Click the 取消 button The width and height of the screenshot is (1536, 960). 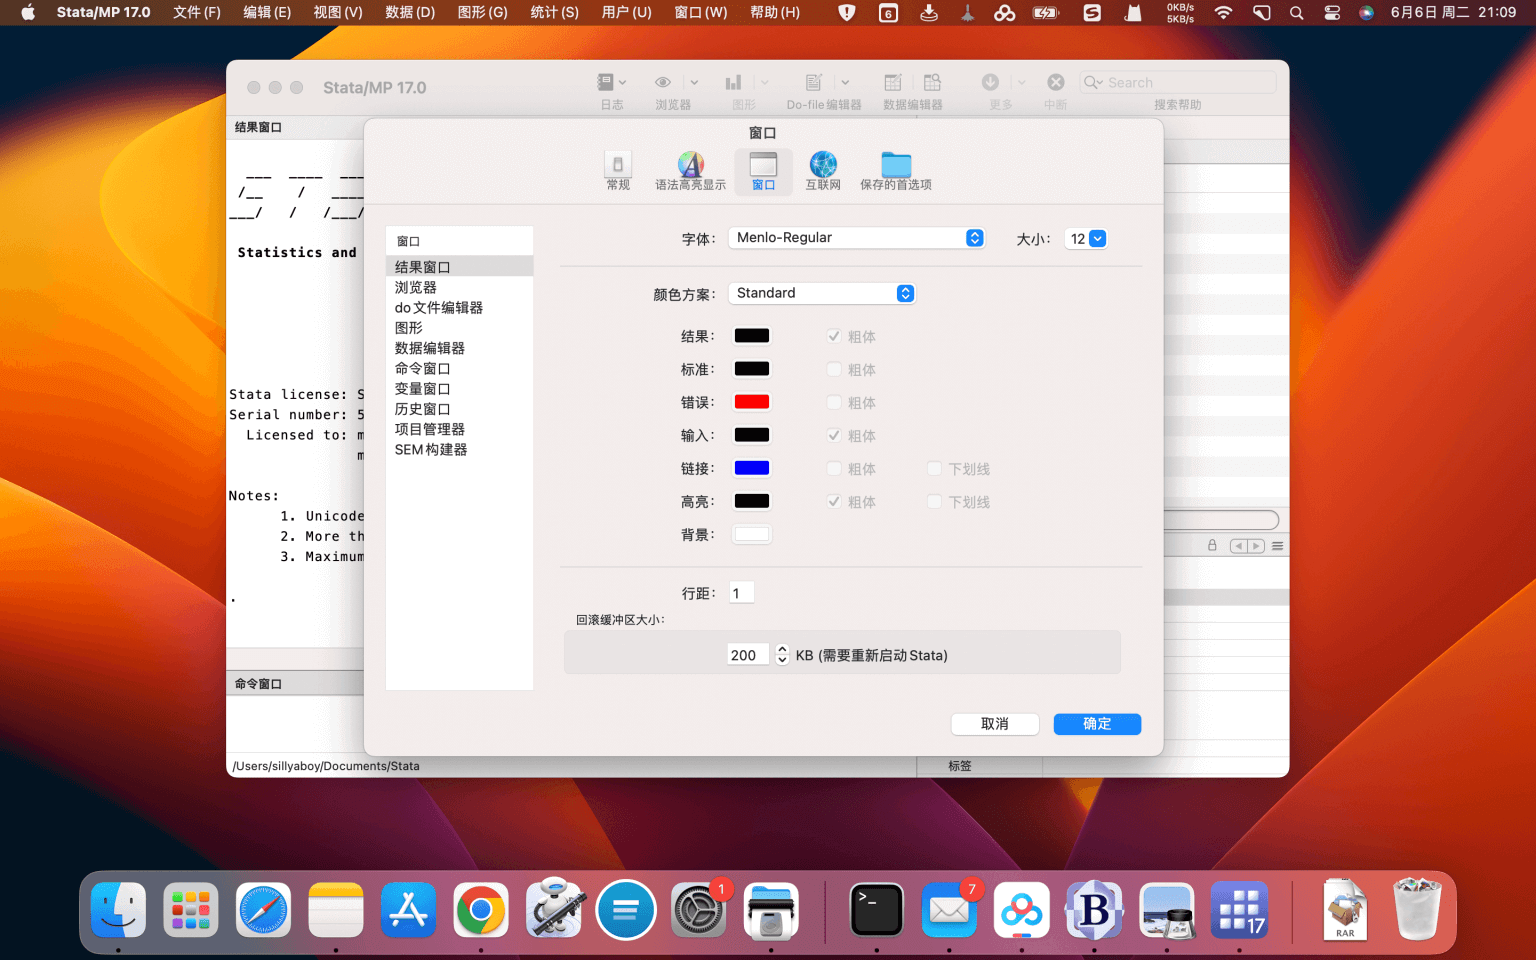click(x=995, y=723)
